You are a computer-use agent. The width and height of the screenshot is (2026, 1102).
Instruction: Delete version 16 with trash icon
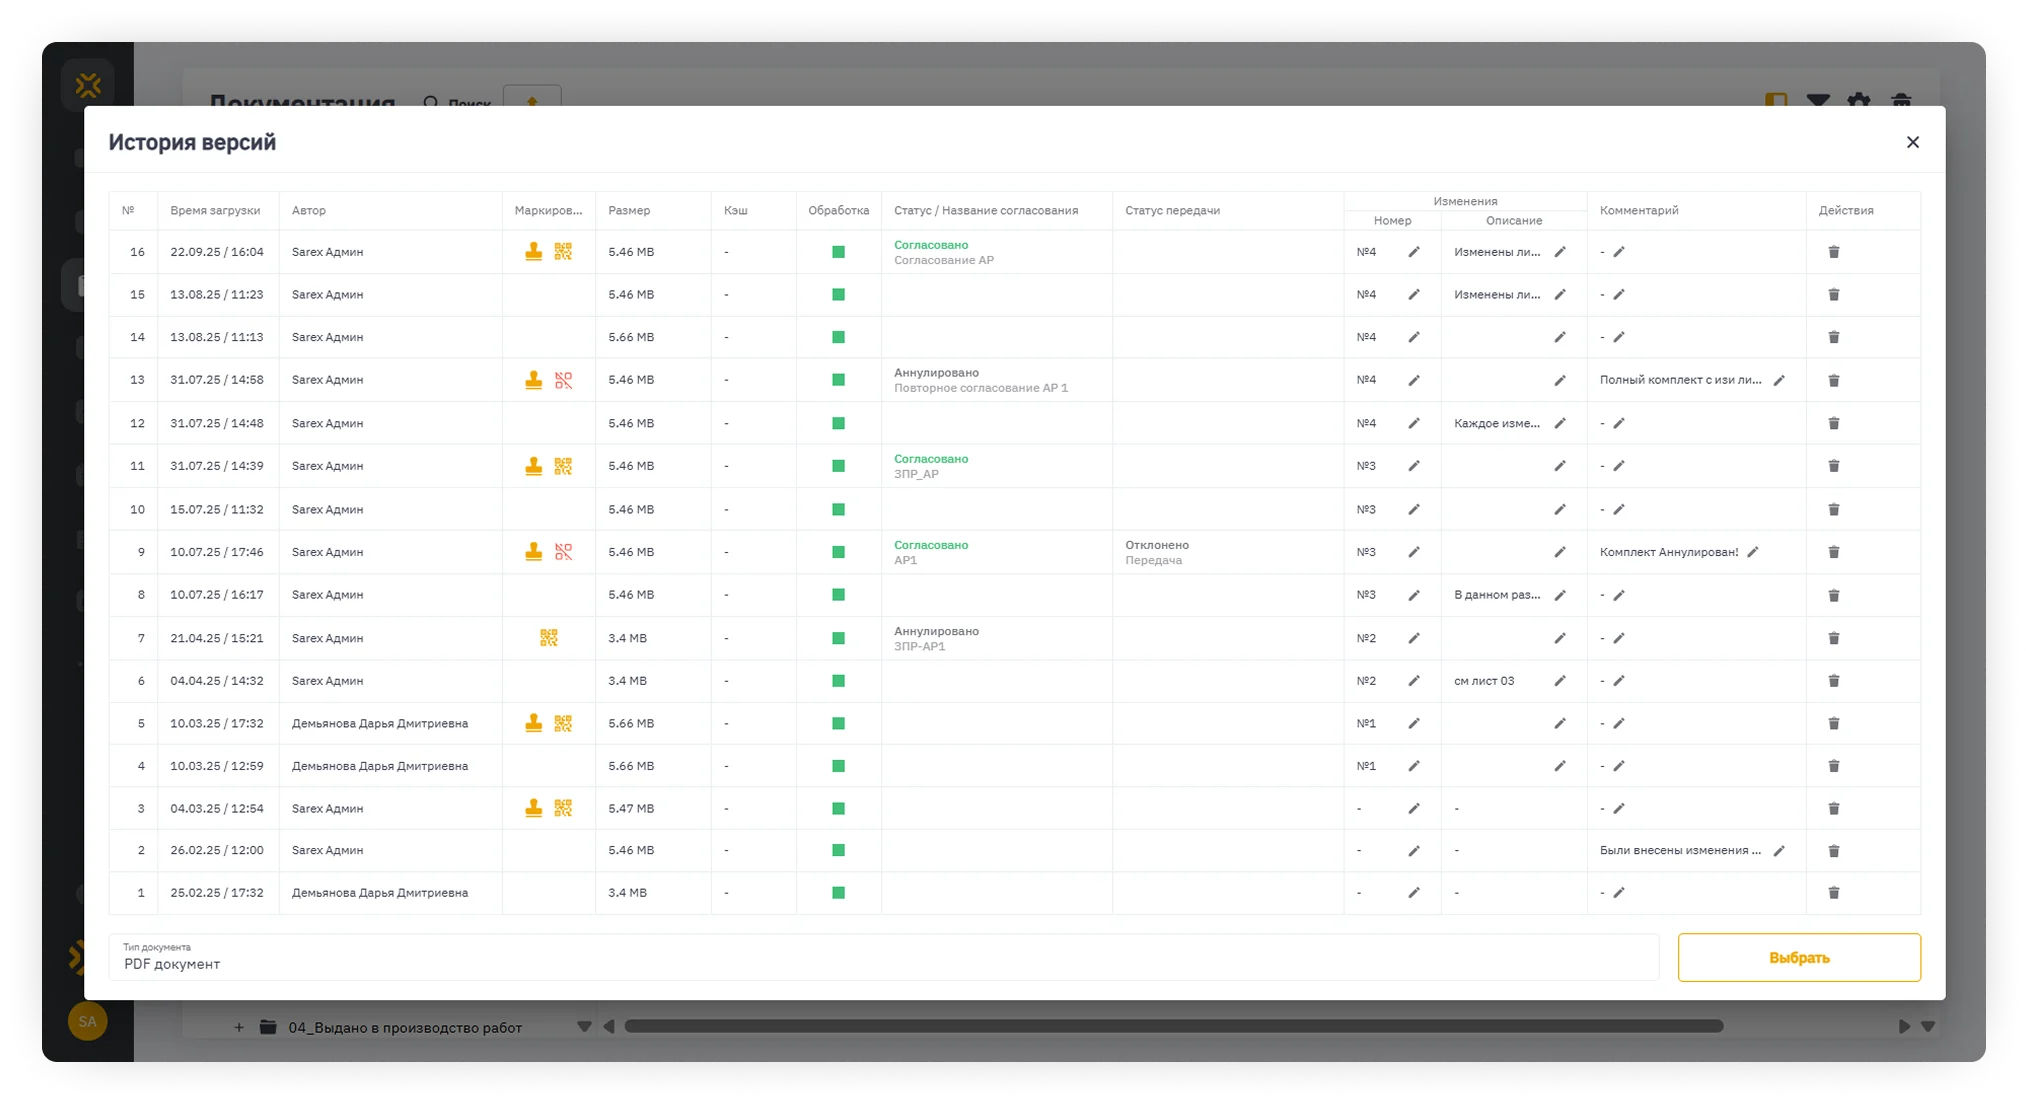[x=1833, y=252]
